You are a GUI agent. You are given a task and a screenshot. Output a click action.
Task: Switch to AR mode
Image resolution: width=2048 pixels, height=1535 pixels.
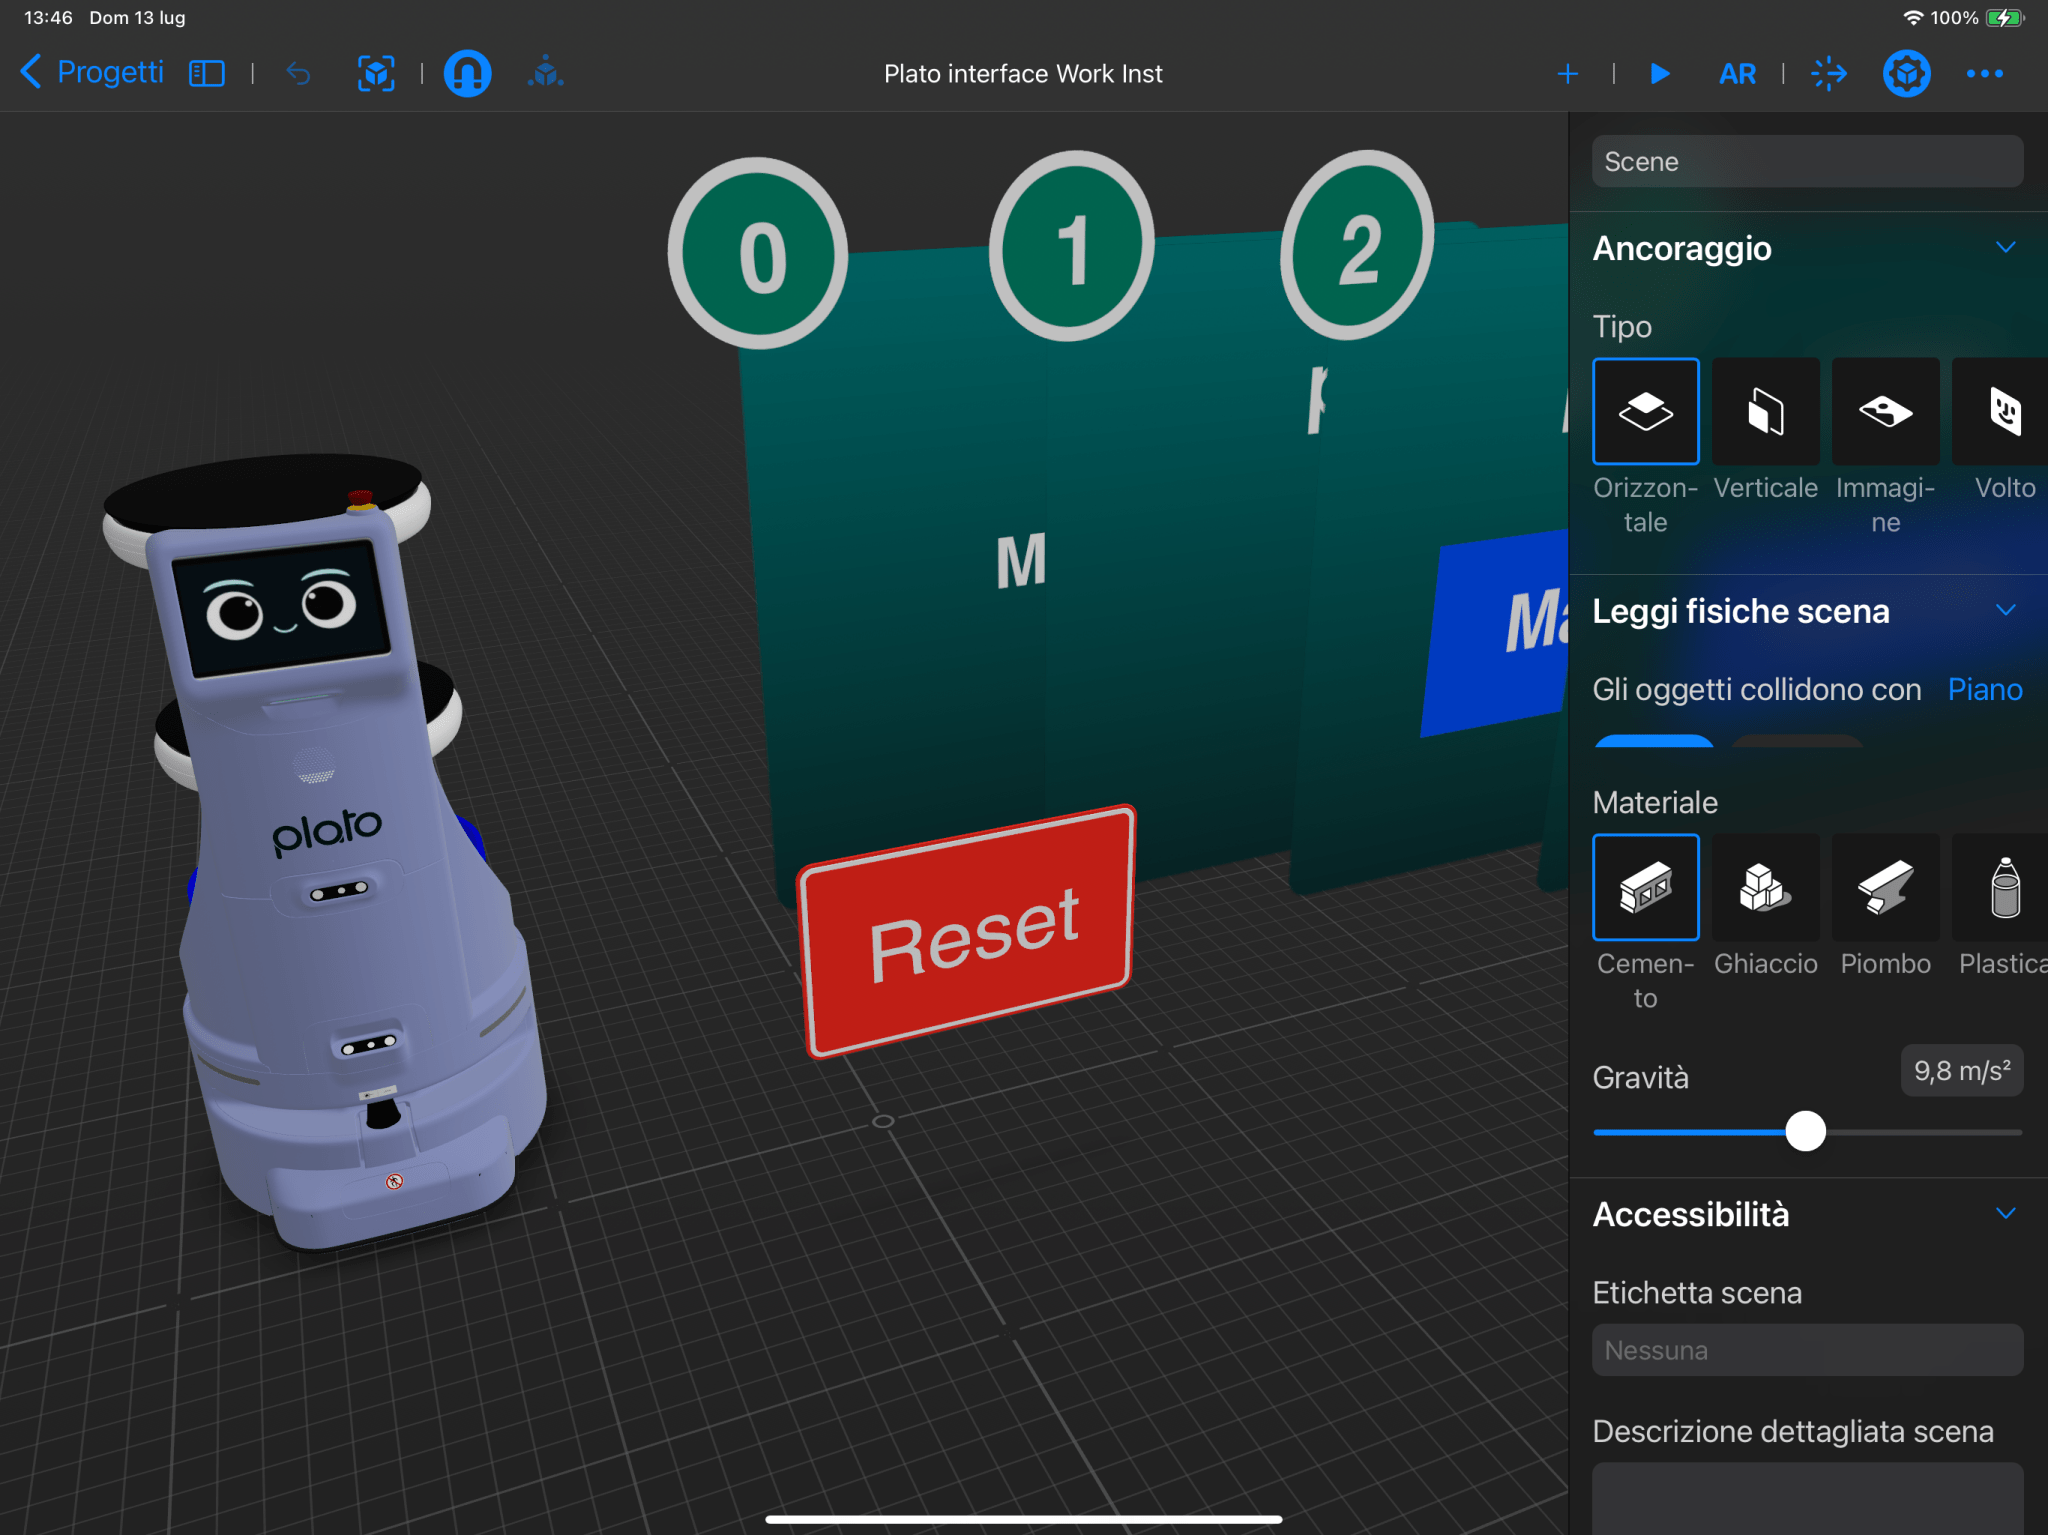click(1737, 74)
